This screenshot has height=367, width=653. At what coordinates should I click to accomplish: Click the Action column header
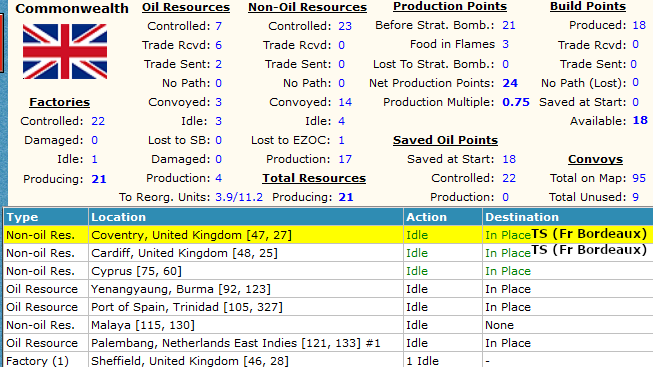(443, 217)
